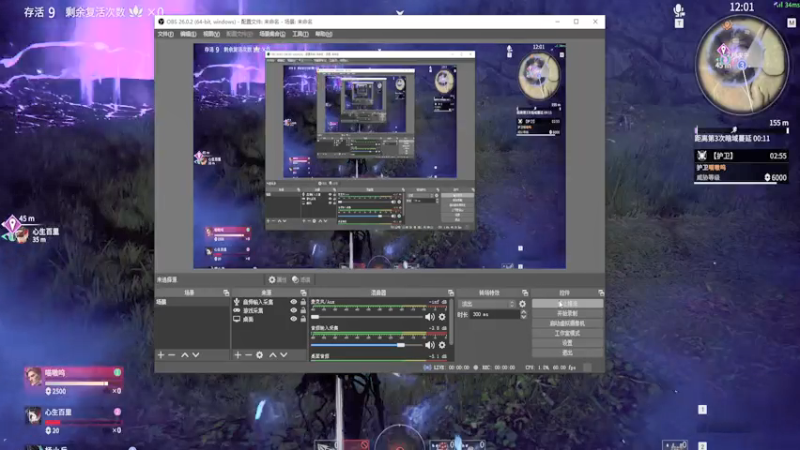
Task: Pop out the 控件 dock panel
Action: coord(601,293)
